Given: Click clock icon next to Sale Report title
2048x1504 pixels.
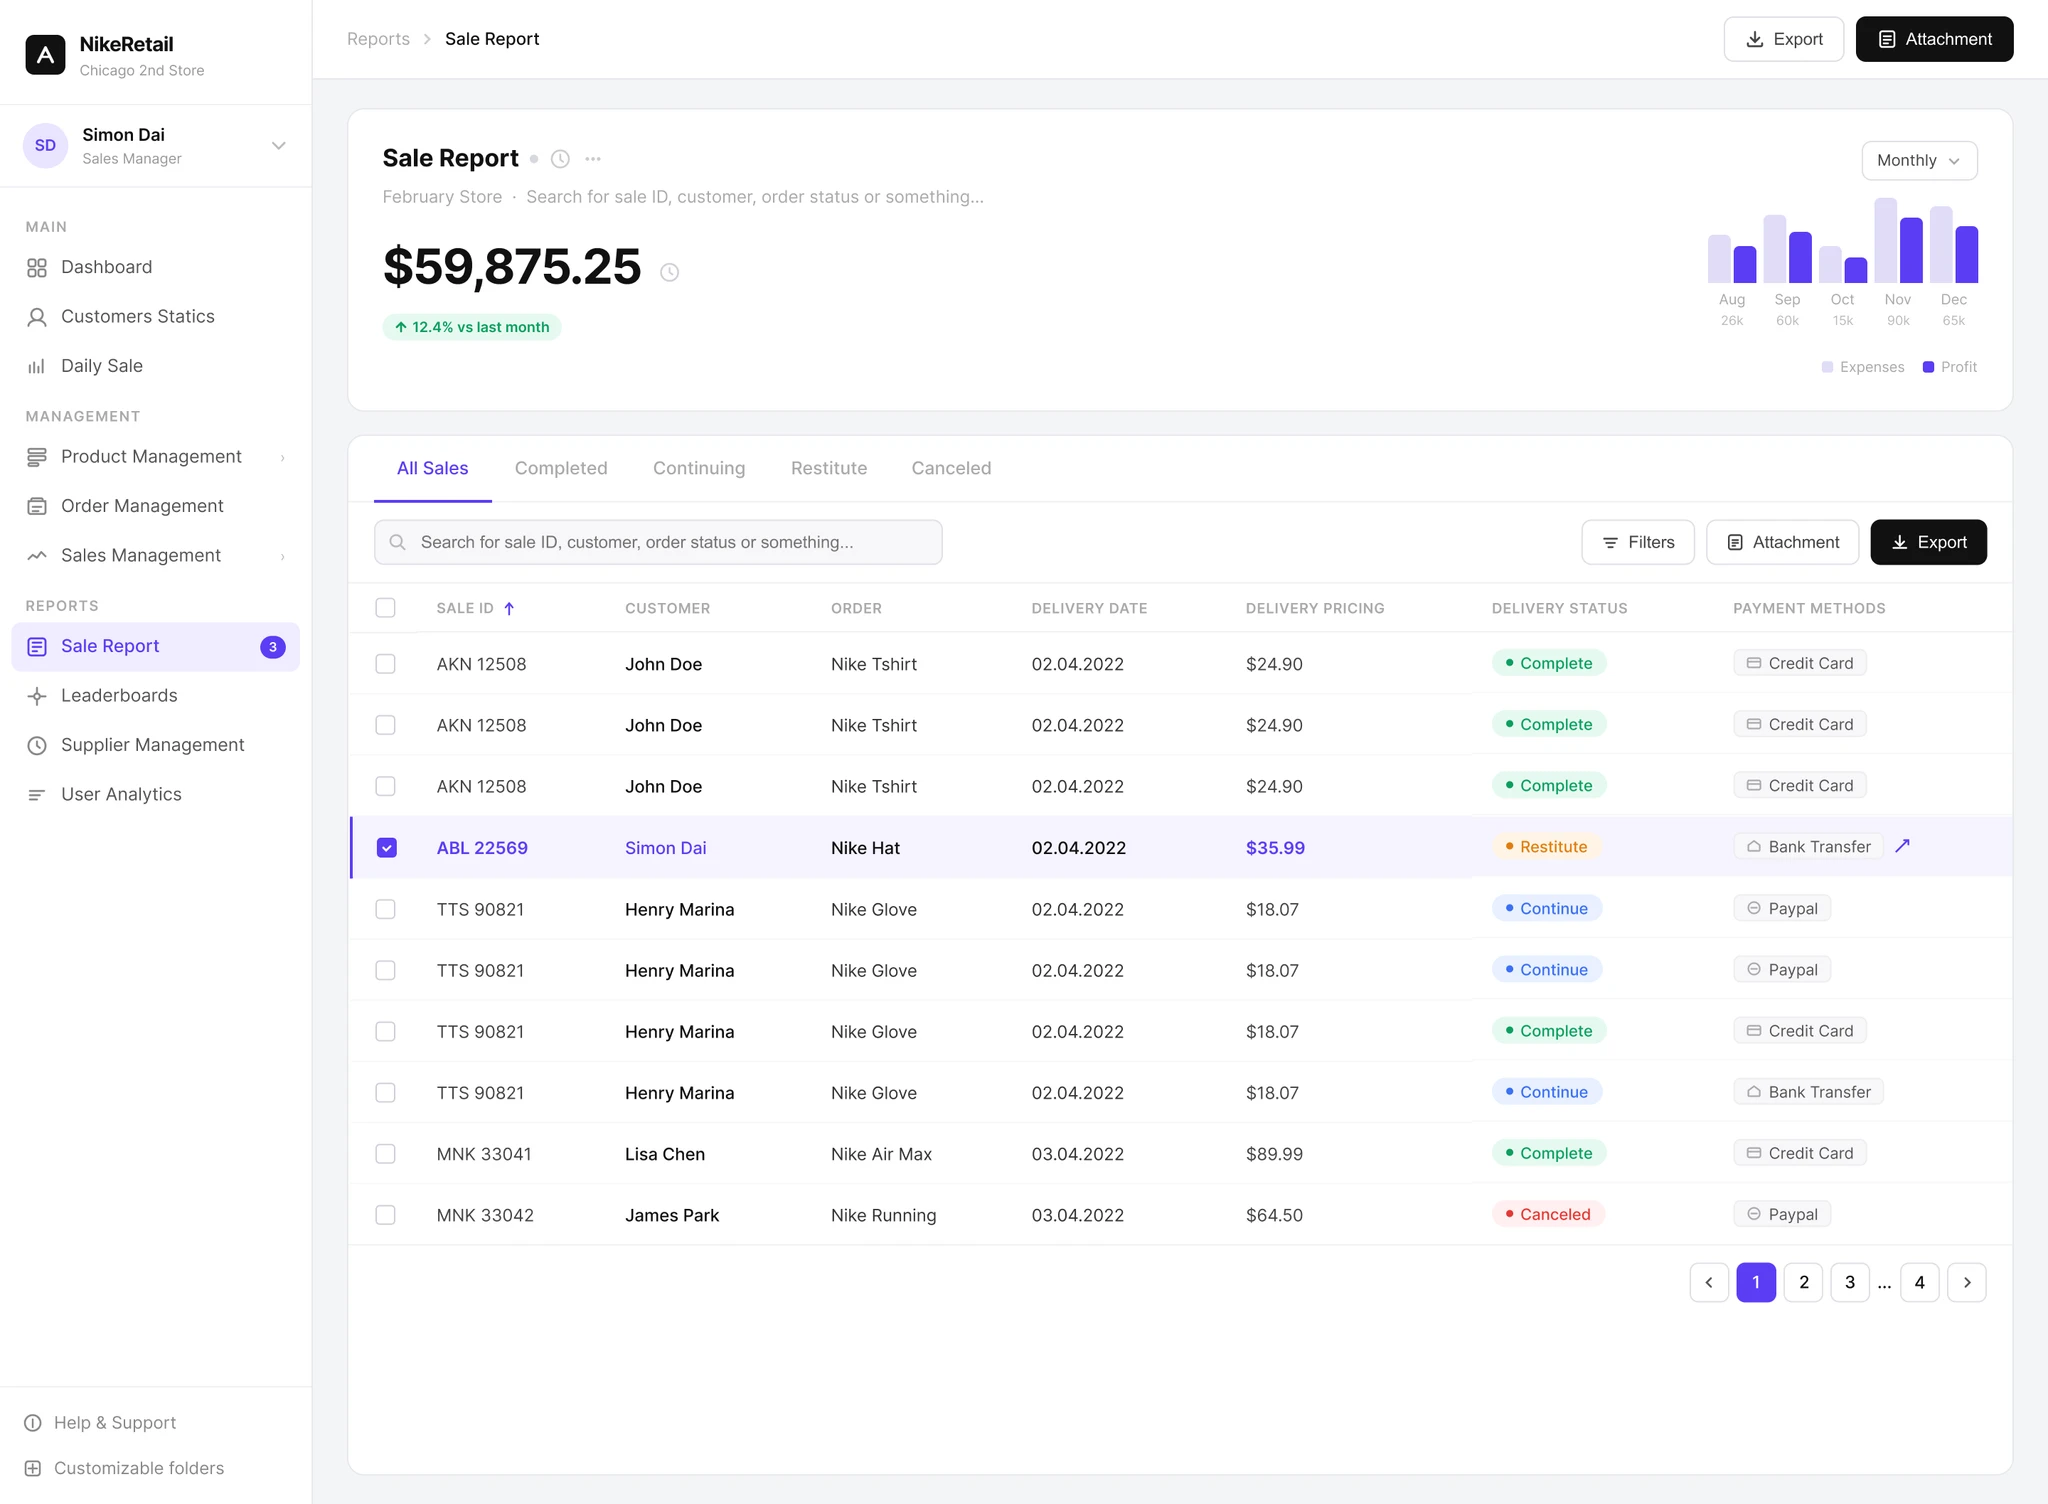Looking at the screenshot, I should 561,159.
